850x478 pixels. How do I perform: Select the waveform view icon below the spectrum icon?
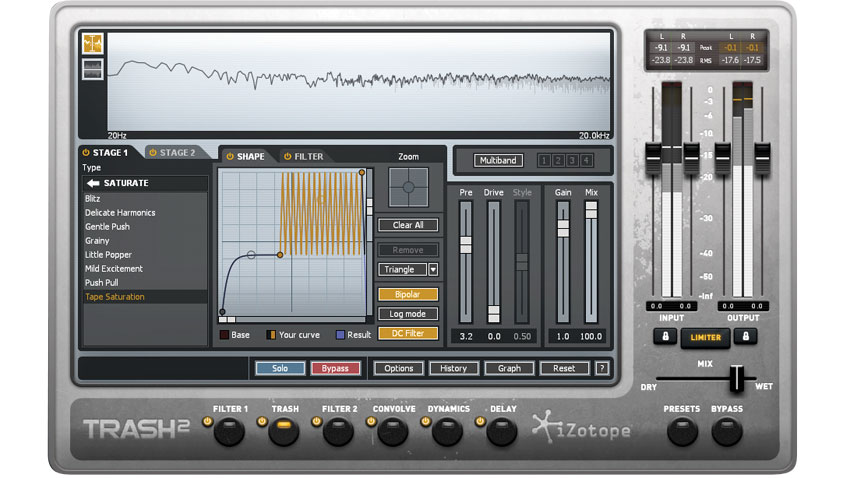click(93, 69)
